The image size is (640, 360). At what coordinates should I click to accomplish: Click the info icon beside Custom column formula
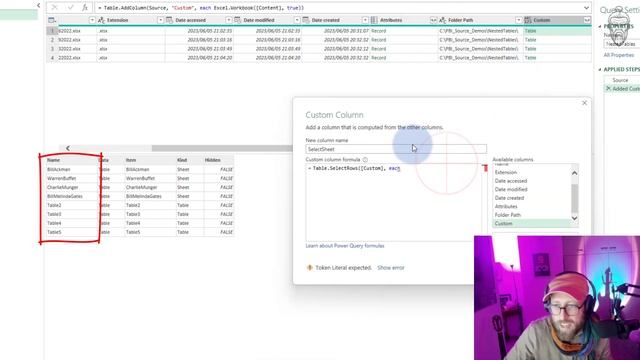[365, 160]
